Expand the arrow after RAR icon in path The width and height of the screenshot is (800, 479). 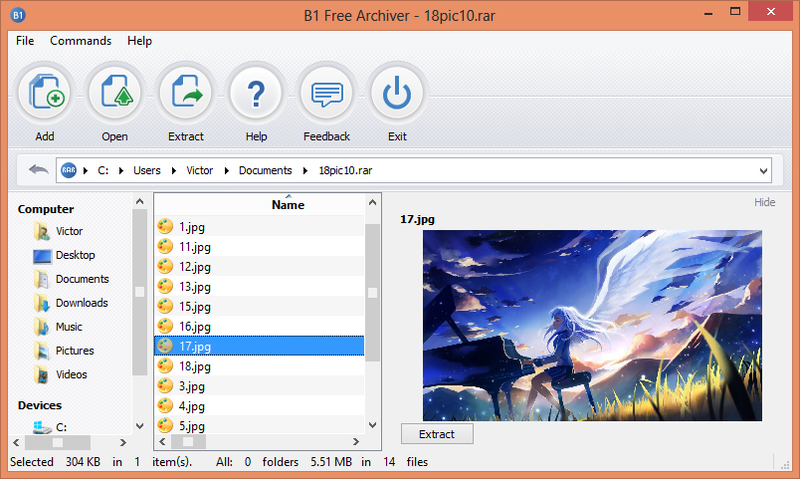coord(85,170)
